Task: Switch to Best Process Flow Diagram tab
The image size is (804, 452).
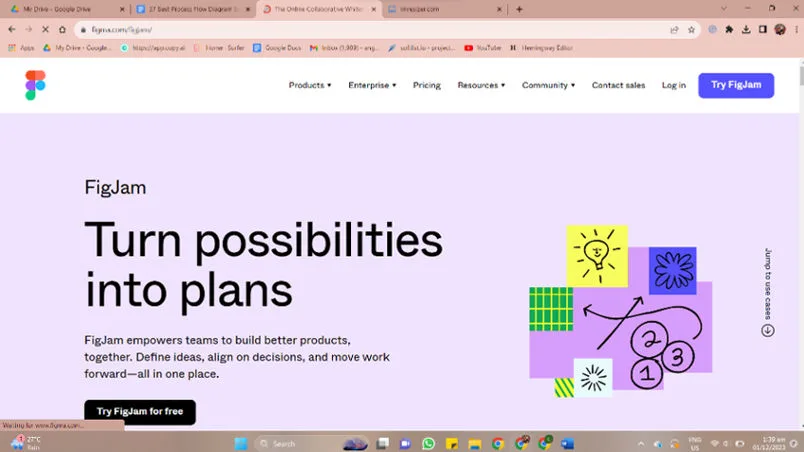Action: (192, 9)
